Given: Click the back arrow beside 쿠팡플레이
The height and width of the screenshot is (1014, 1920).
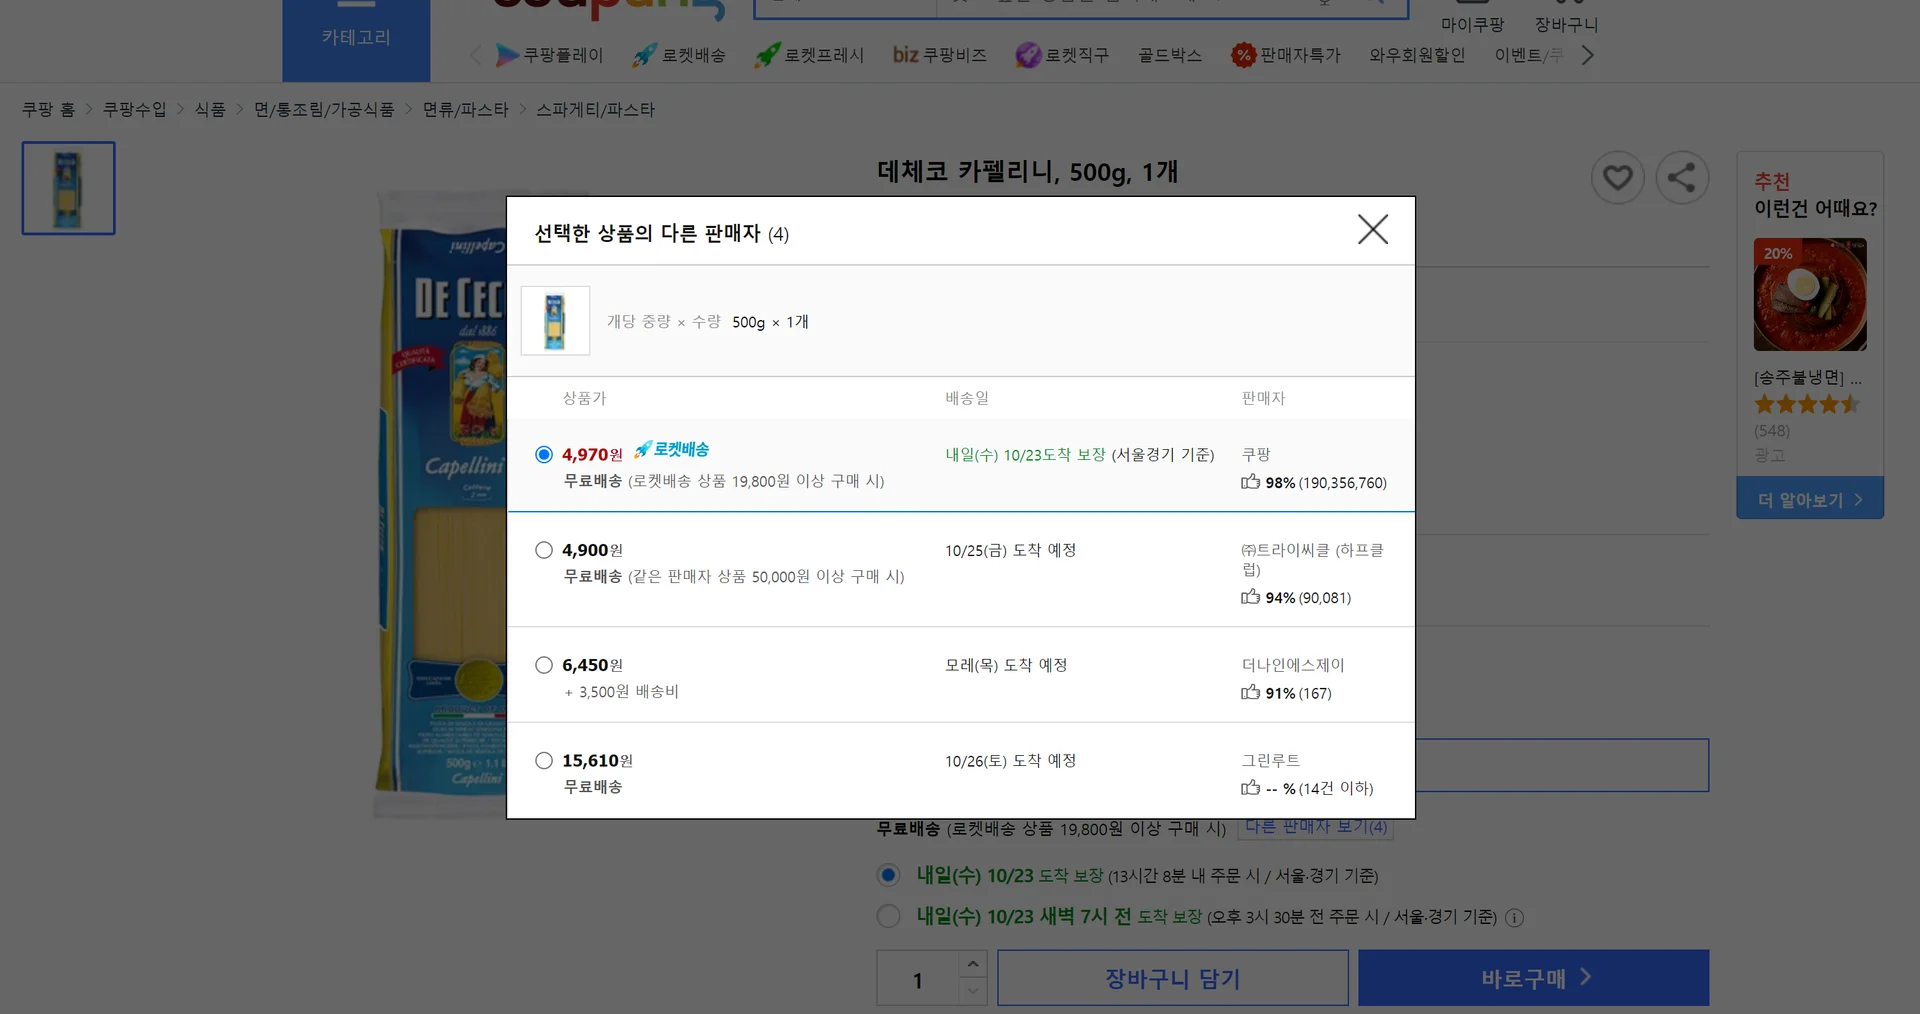Looking at the screenshot, I should pos(475,55).
